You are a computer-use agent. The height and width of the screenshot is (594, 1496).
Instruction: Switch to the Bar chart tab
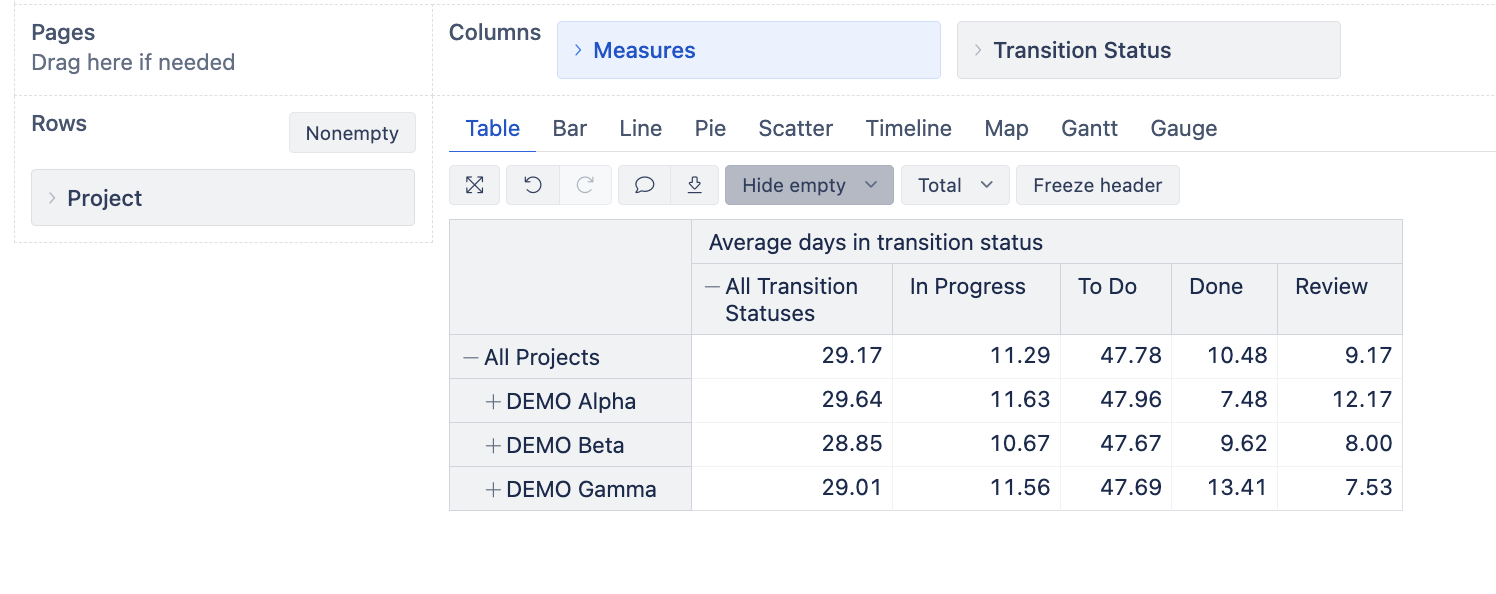click(570, 128)
